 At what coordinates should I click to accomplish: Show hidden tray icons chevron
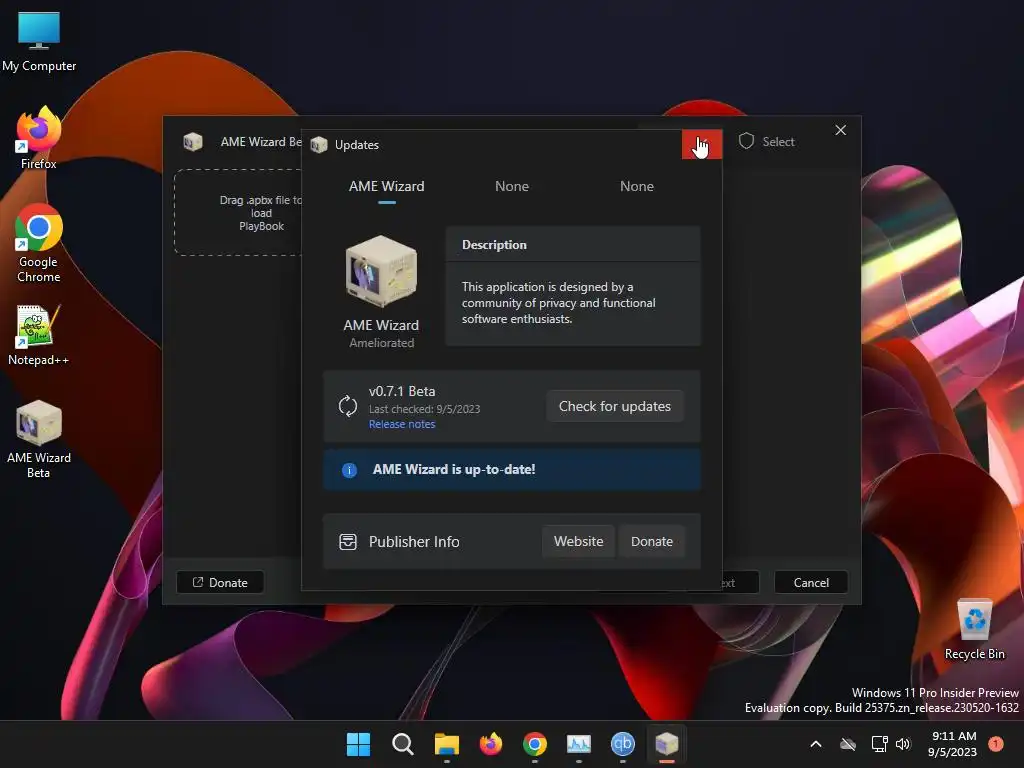816,744
